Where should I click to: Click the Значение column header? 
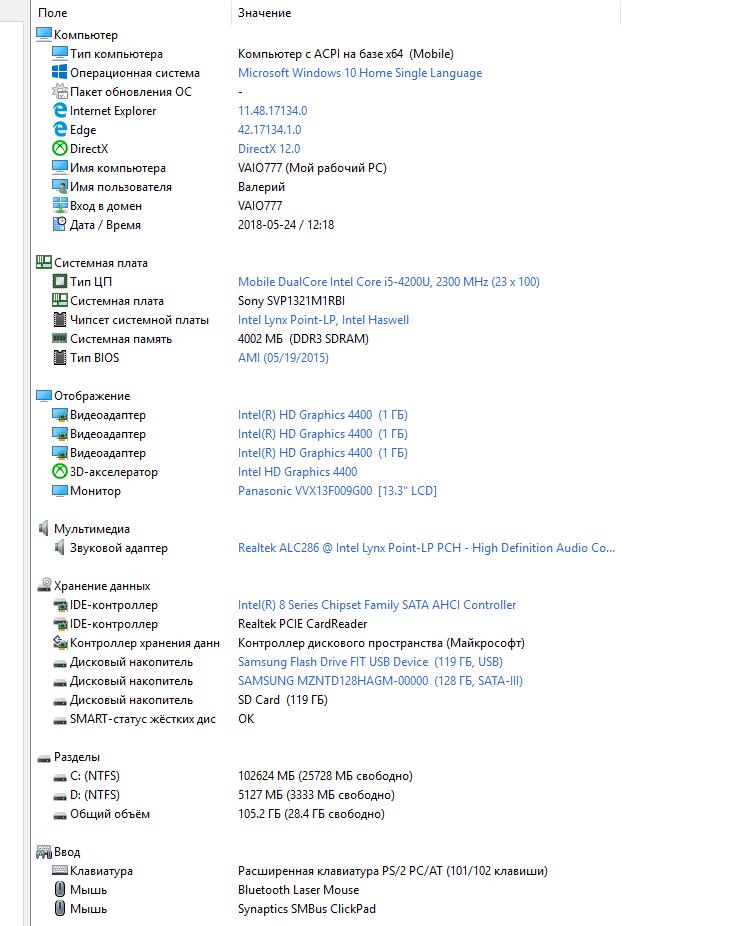coord(264,12)
